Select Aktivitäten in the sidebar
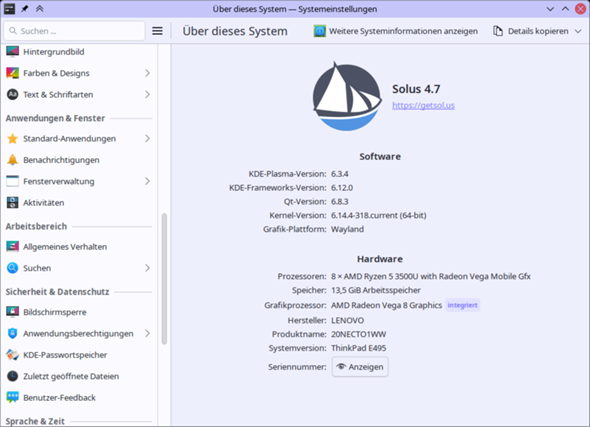Viewport: 590px width, 427px height. click(x=79, y=203)
